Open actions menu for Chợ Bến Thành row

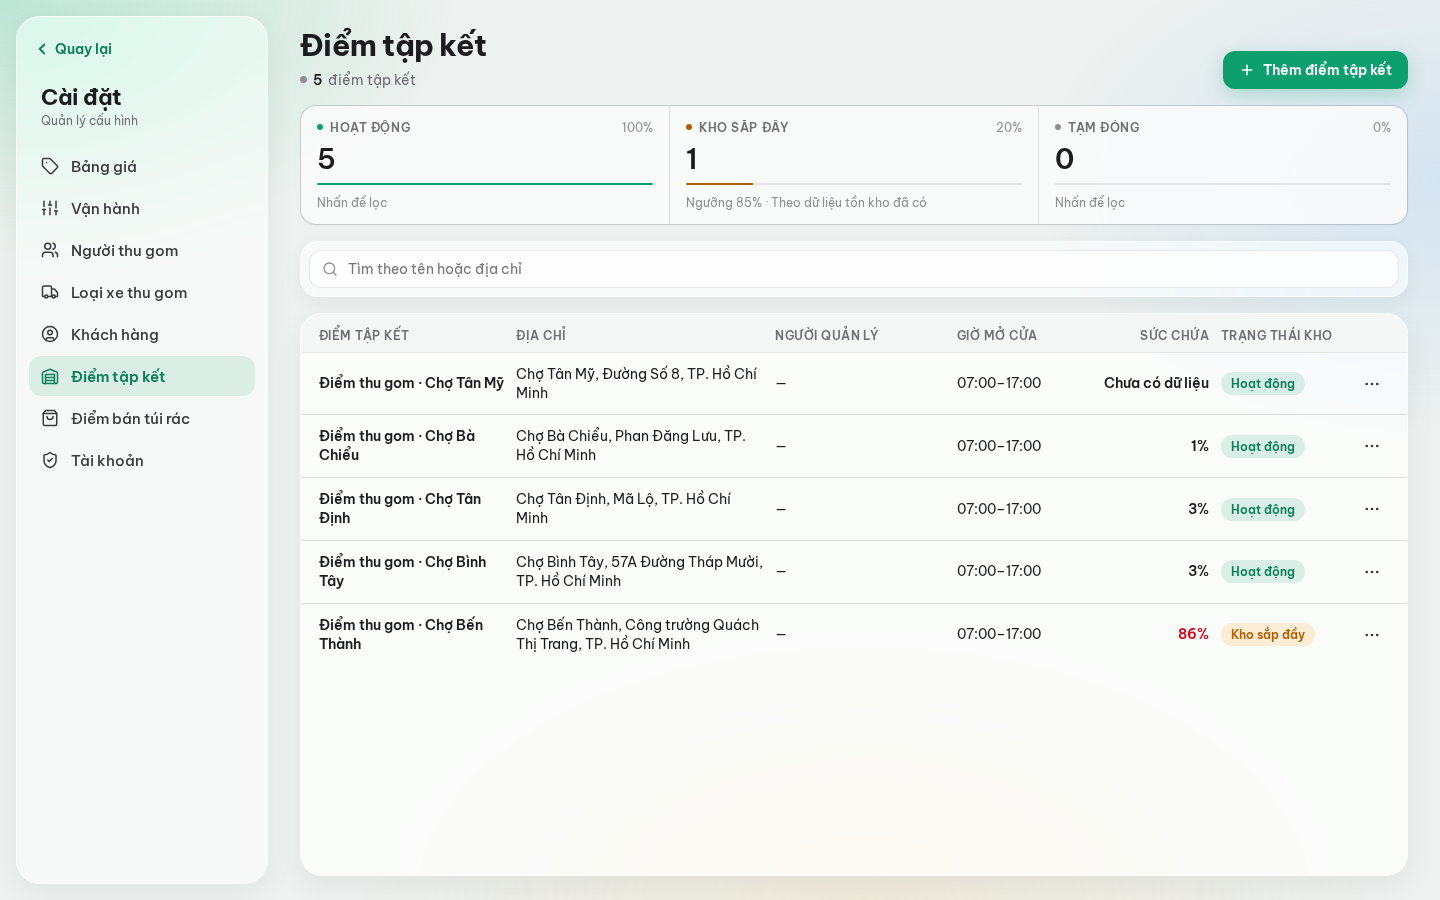1372,635
